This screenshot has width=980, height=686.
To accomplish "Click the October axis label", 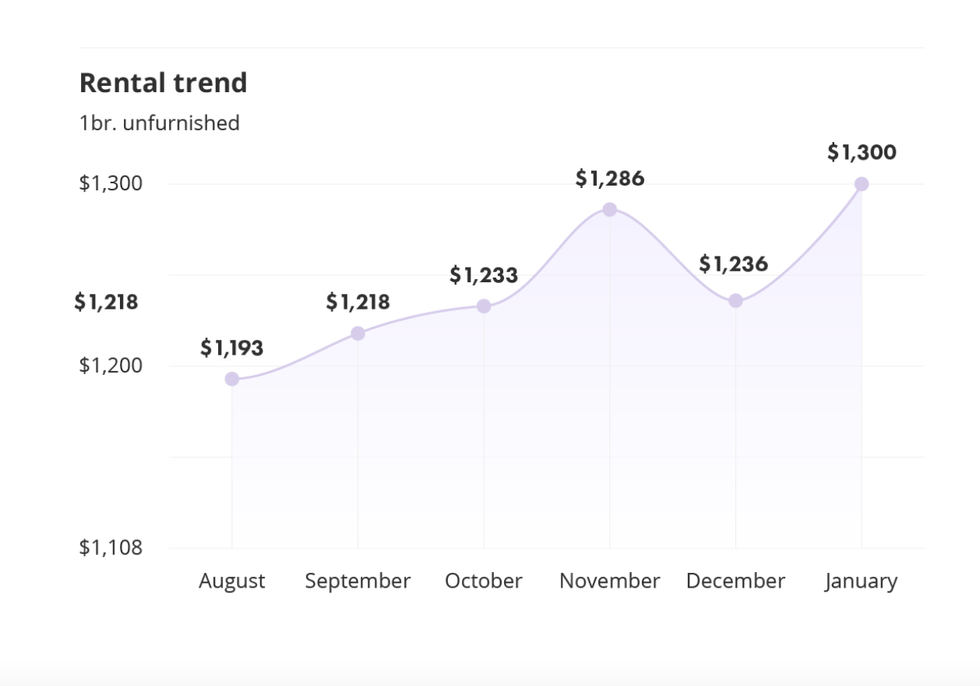I will (x=484, y=581).
